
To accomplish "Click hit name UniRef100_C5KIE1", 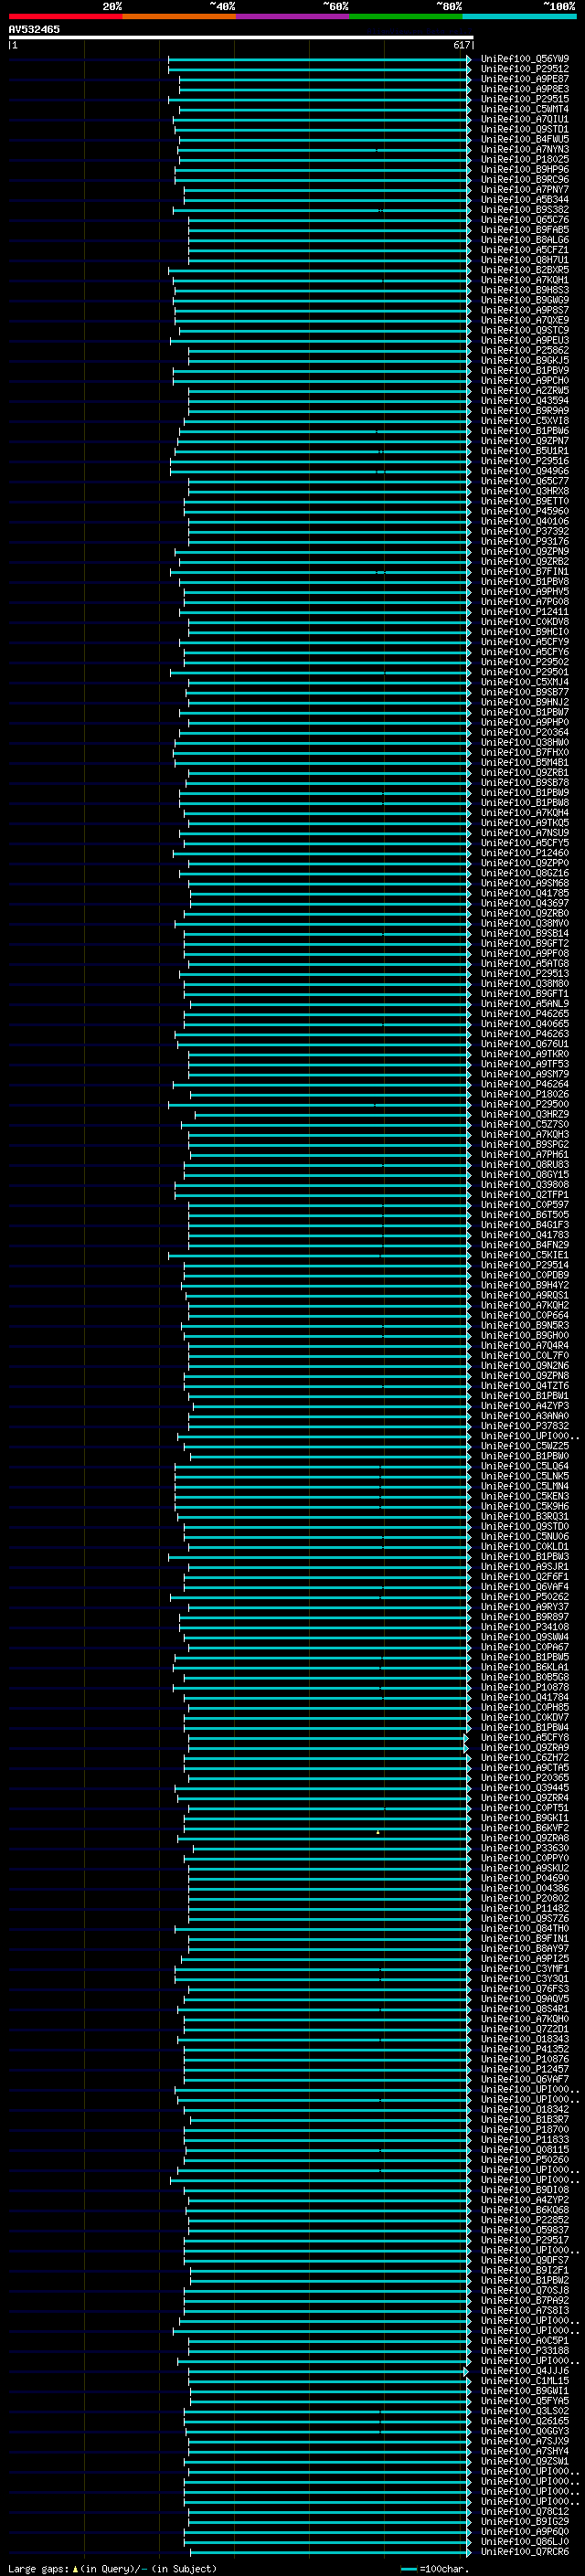I will (525, 1255).
